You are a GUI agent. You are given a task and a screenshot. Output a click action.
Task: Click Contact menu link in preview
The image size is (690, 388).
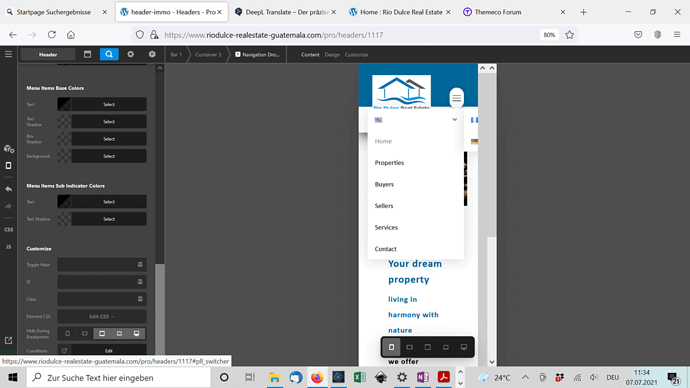point(385,249)
